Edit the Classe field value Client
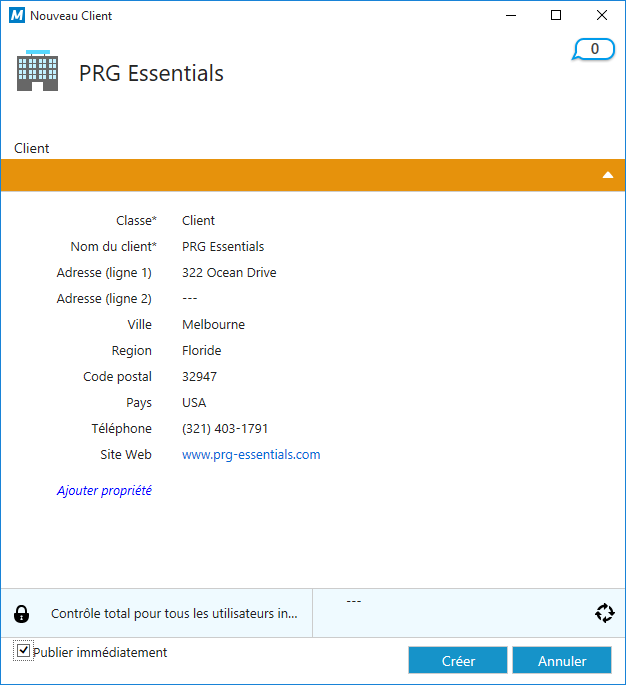This screenshot has width=626, height=685. (198, 221)
